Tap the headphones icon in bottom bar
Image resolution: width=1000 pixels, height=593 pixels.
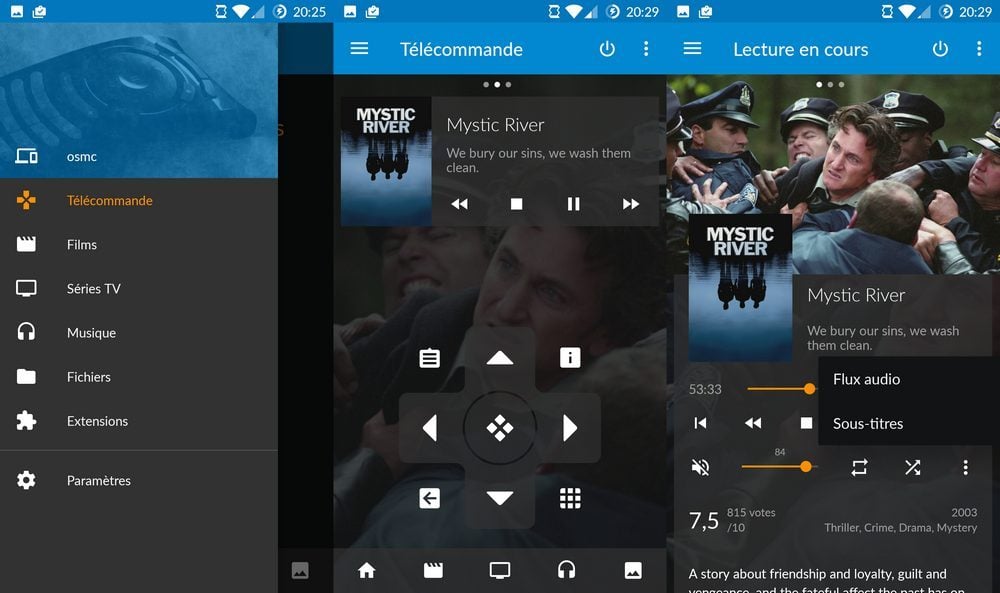tap(566, 570)
